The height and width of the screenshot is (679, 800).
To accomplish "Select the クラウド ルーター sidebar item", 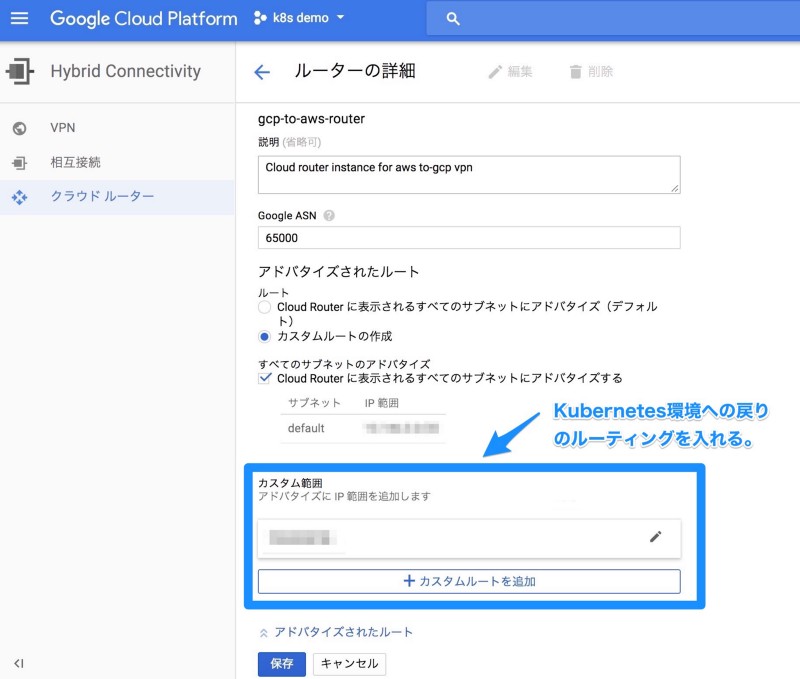I will click(x=117, y=197).
